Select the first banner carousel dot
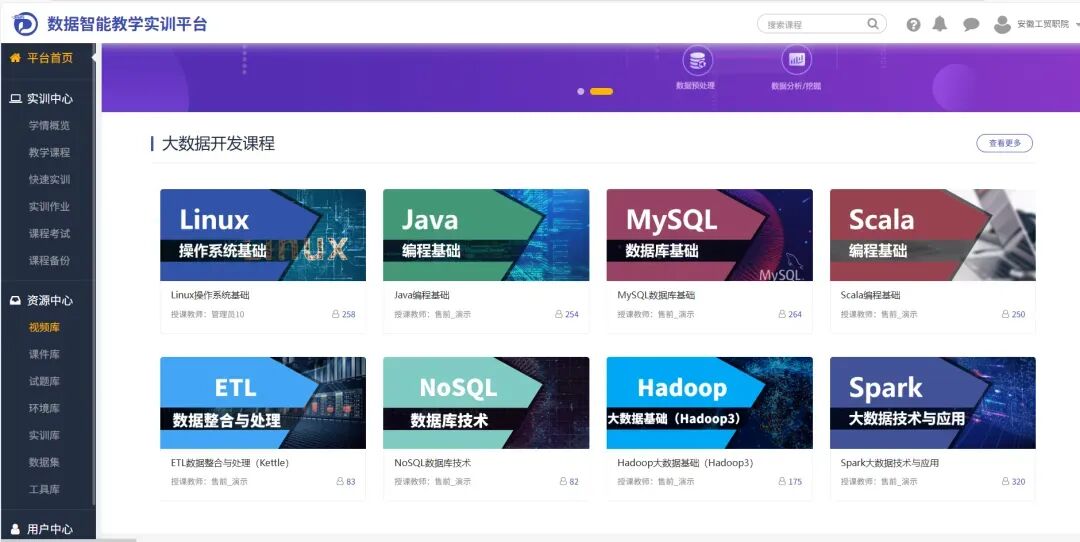Image resolution: width=1080 pixels, height=542 pixels. coord(581,91)
